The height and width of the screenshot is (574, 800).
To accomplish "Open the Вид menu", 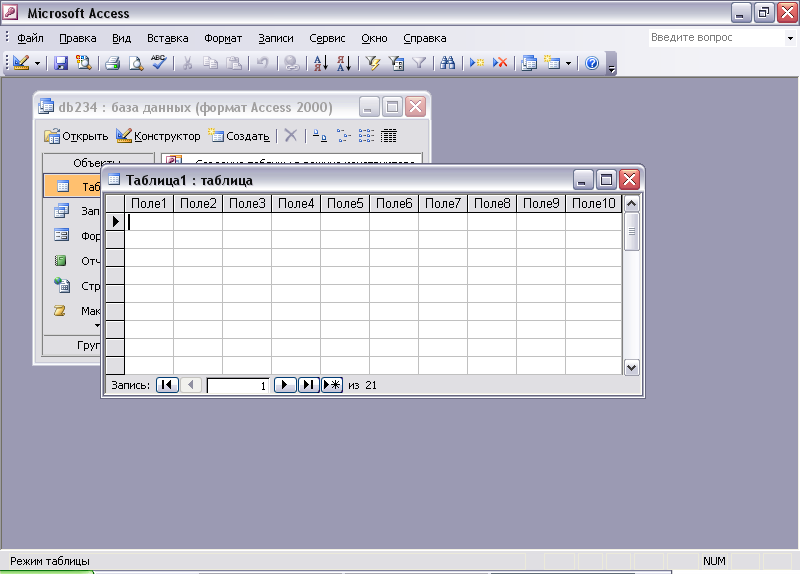I will tap(121, 38).
